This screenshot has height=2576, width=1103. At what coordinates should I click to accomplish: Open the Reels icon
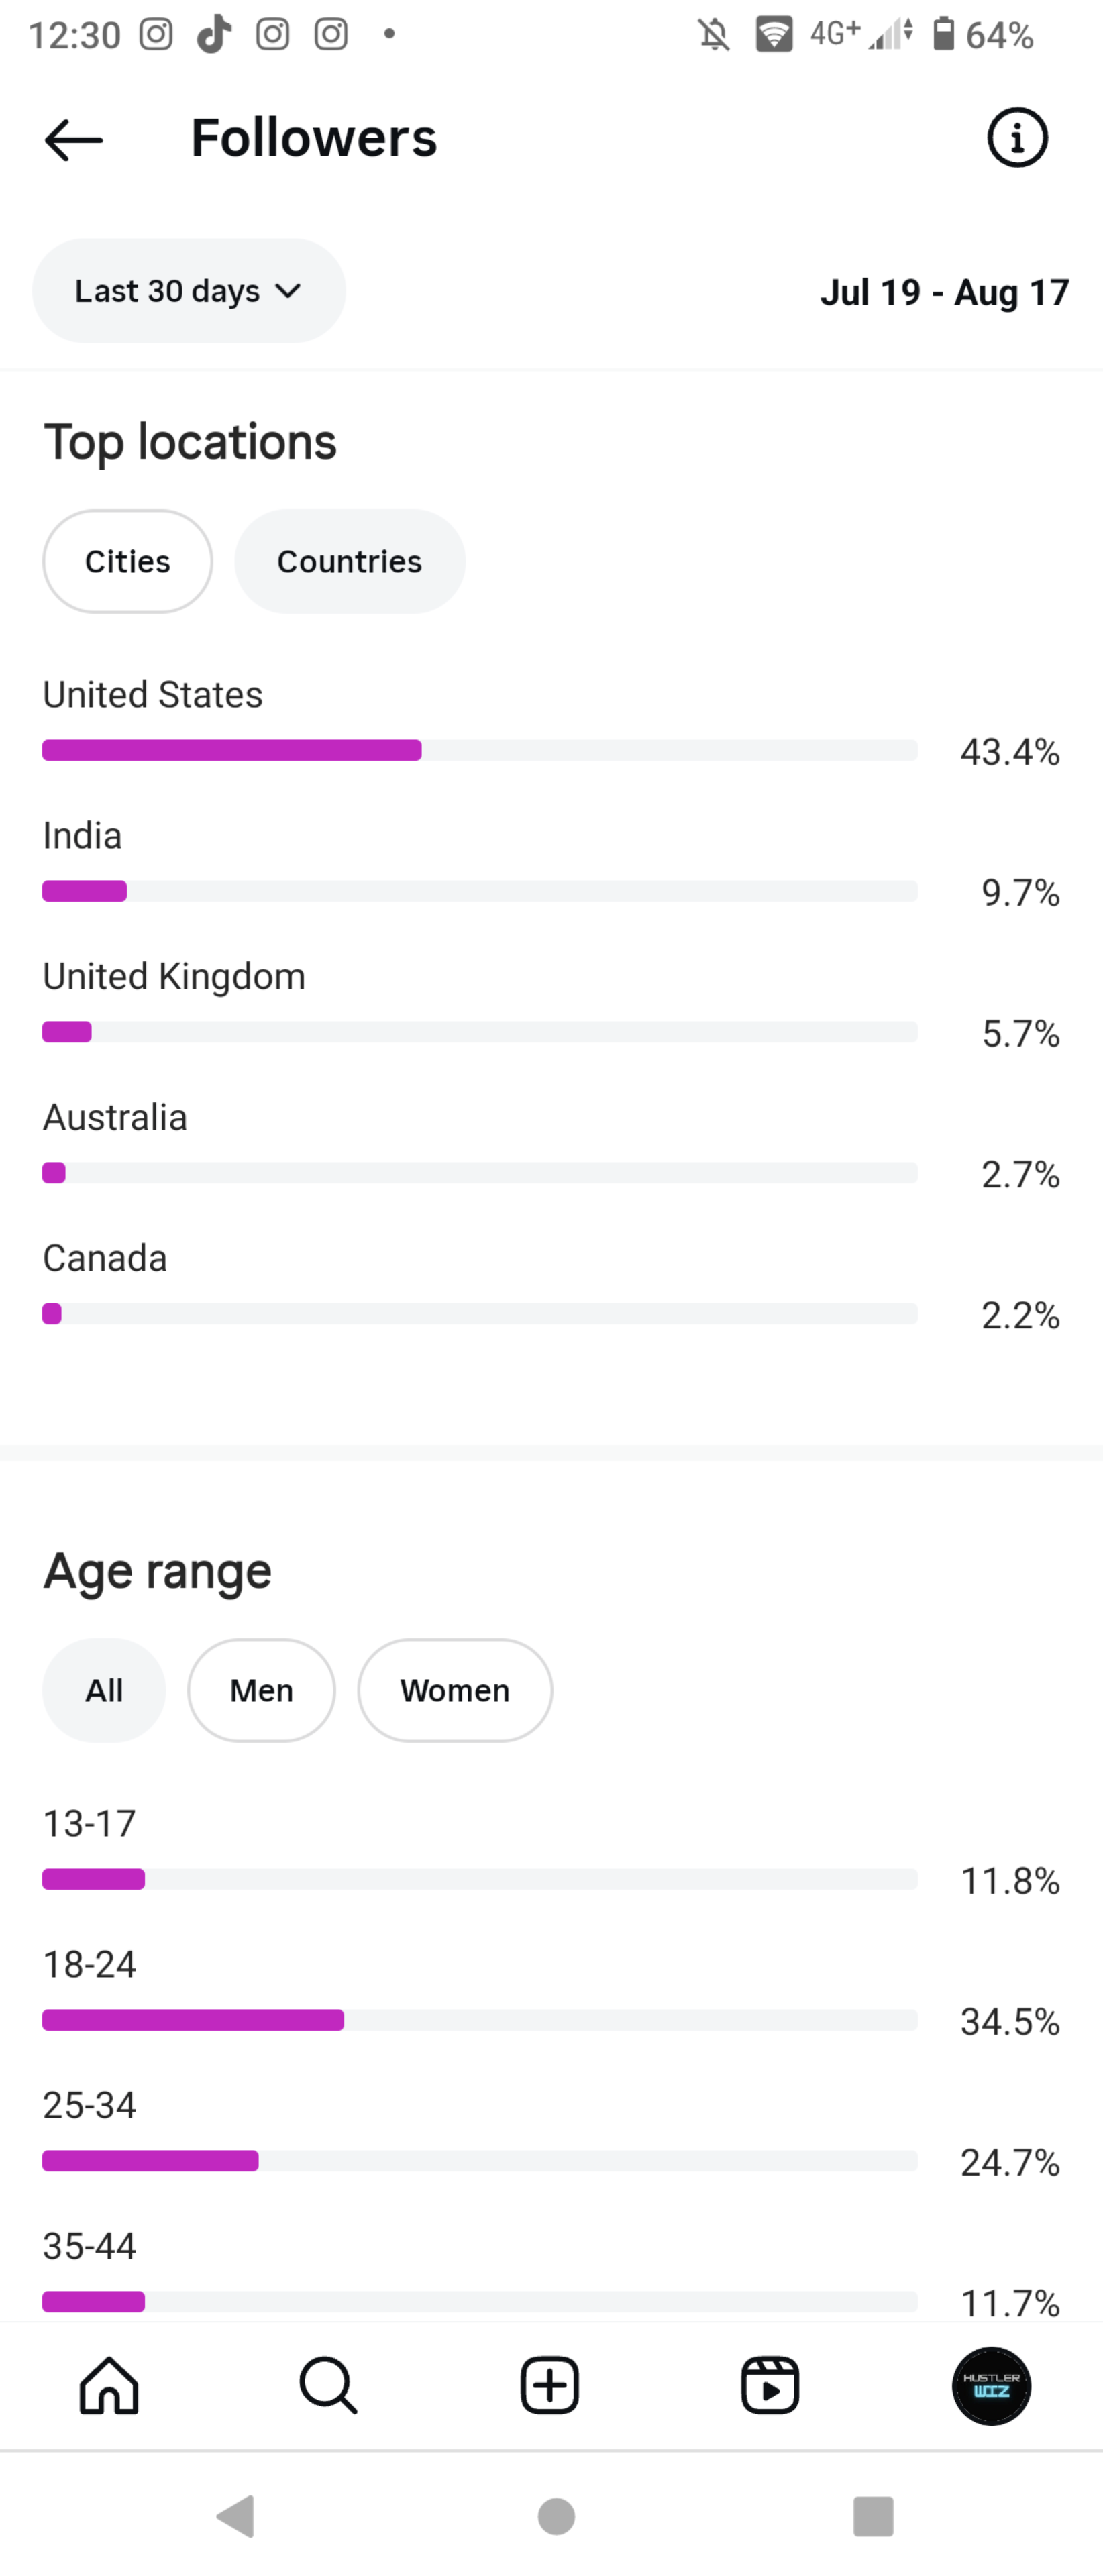(x=770, y=2385)
